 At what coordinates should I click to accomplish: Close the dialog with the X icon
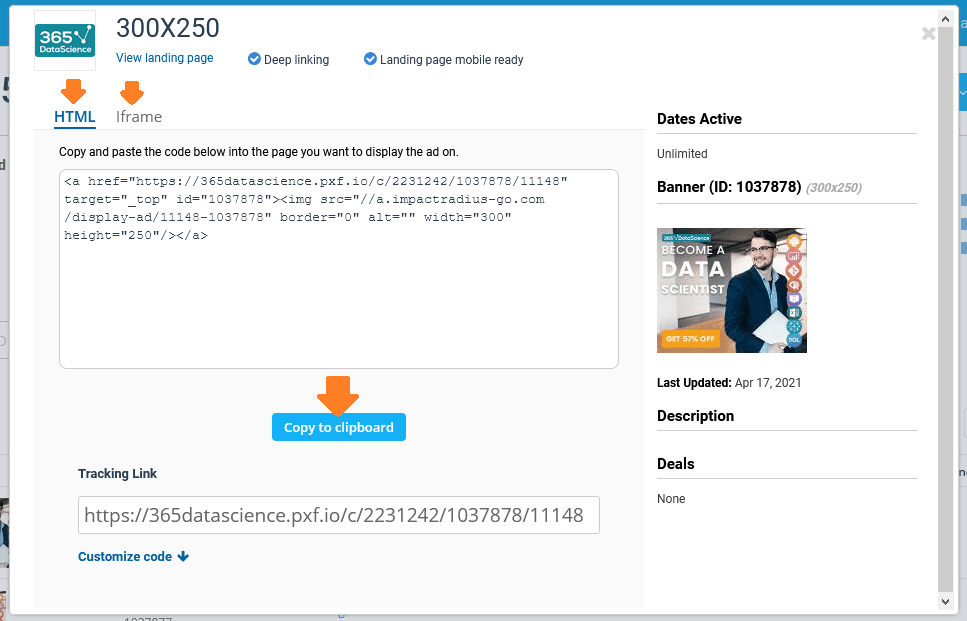(928, 34)
